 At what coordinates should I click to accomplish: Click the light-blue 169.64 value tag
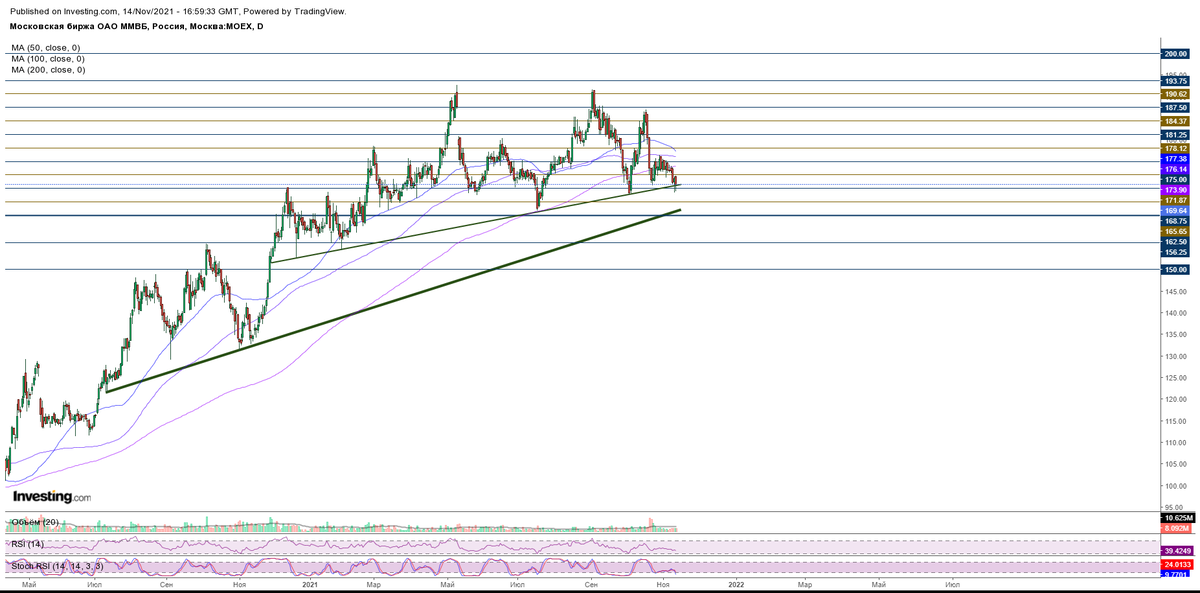click(x=1174, y=211)
